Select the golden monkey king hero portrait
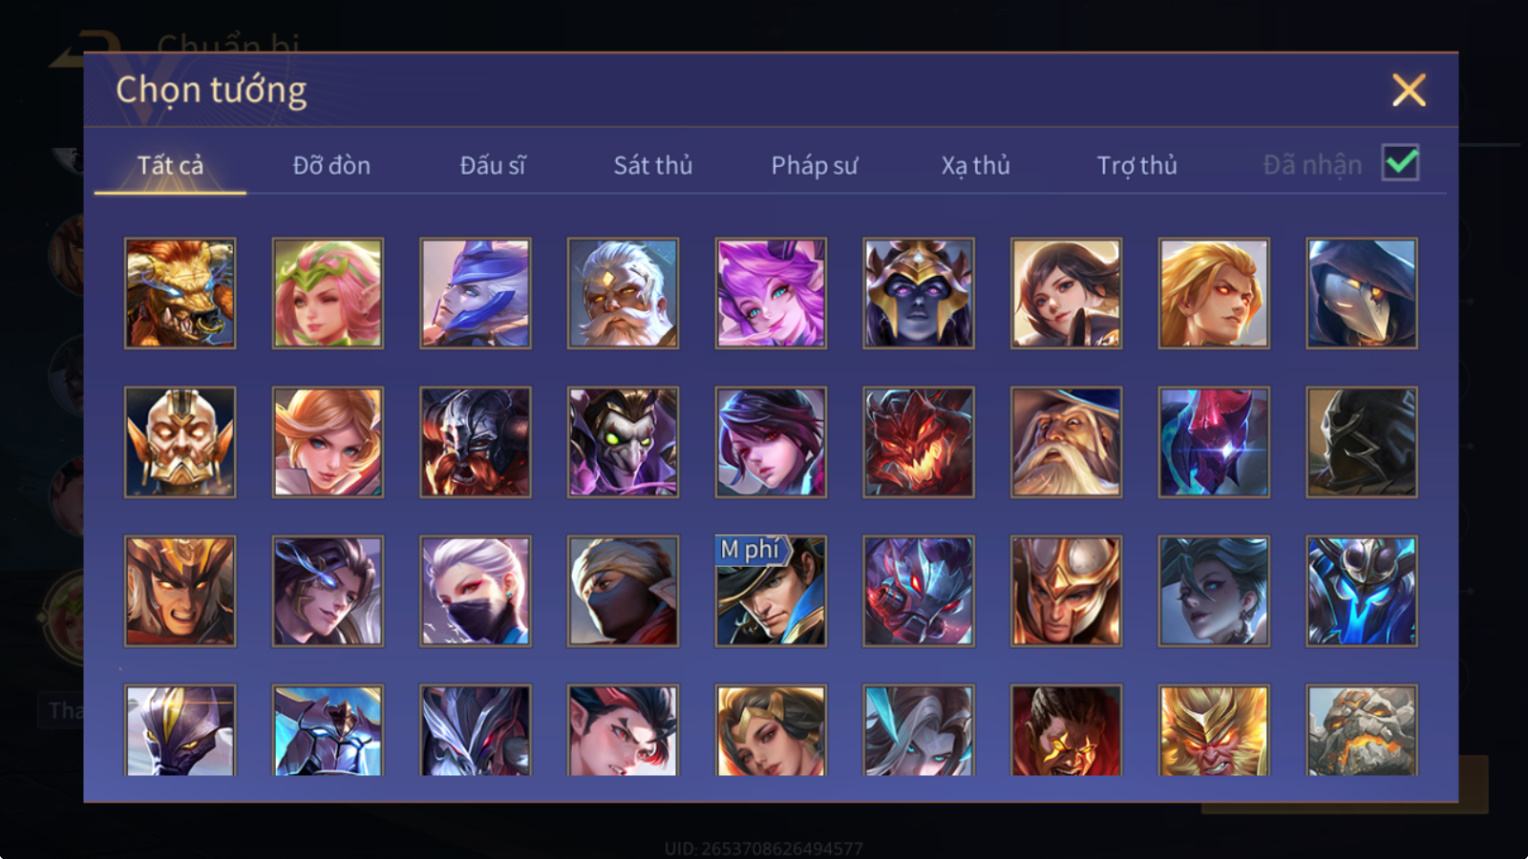 point(1213,731)
